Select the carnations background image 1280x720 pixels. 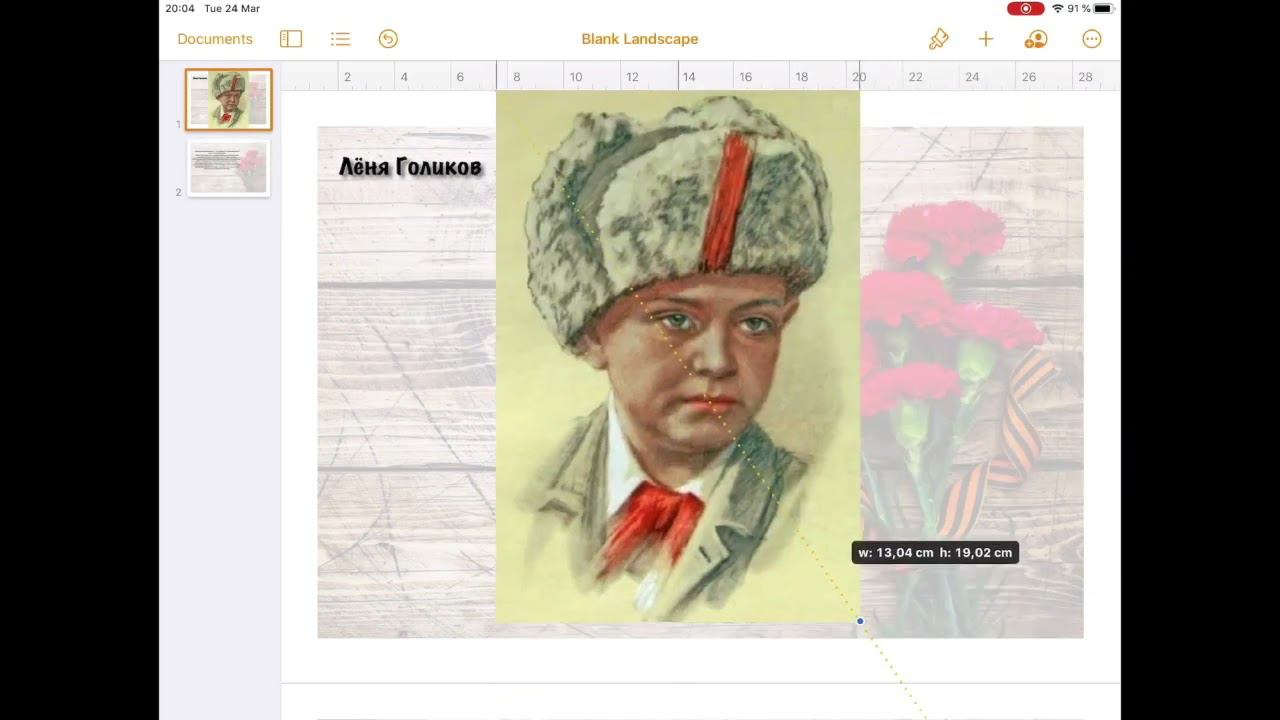pos(971,382)
